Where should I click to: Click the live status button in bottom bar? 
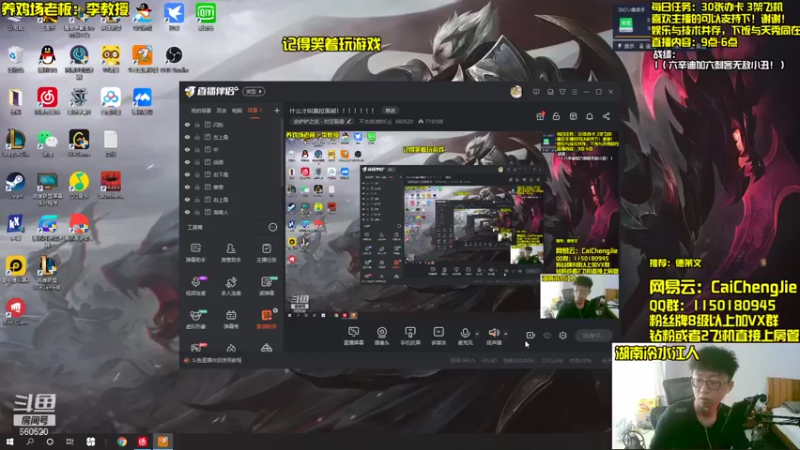coord(593,335)
